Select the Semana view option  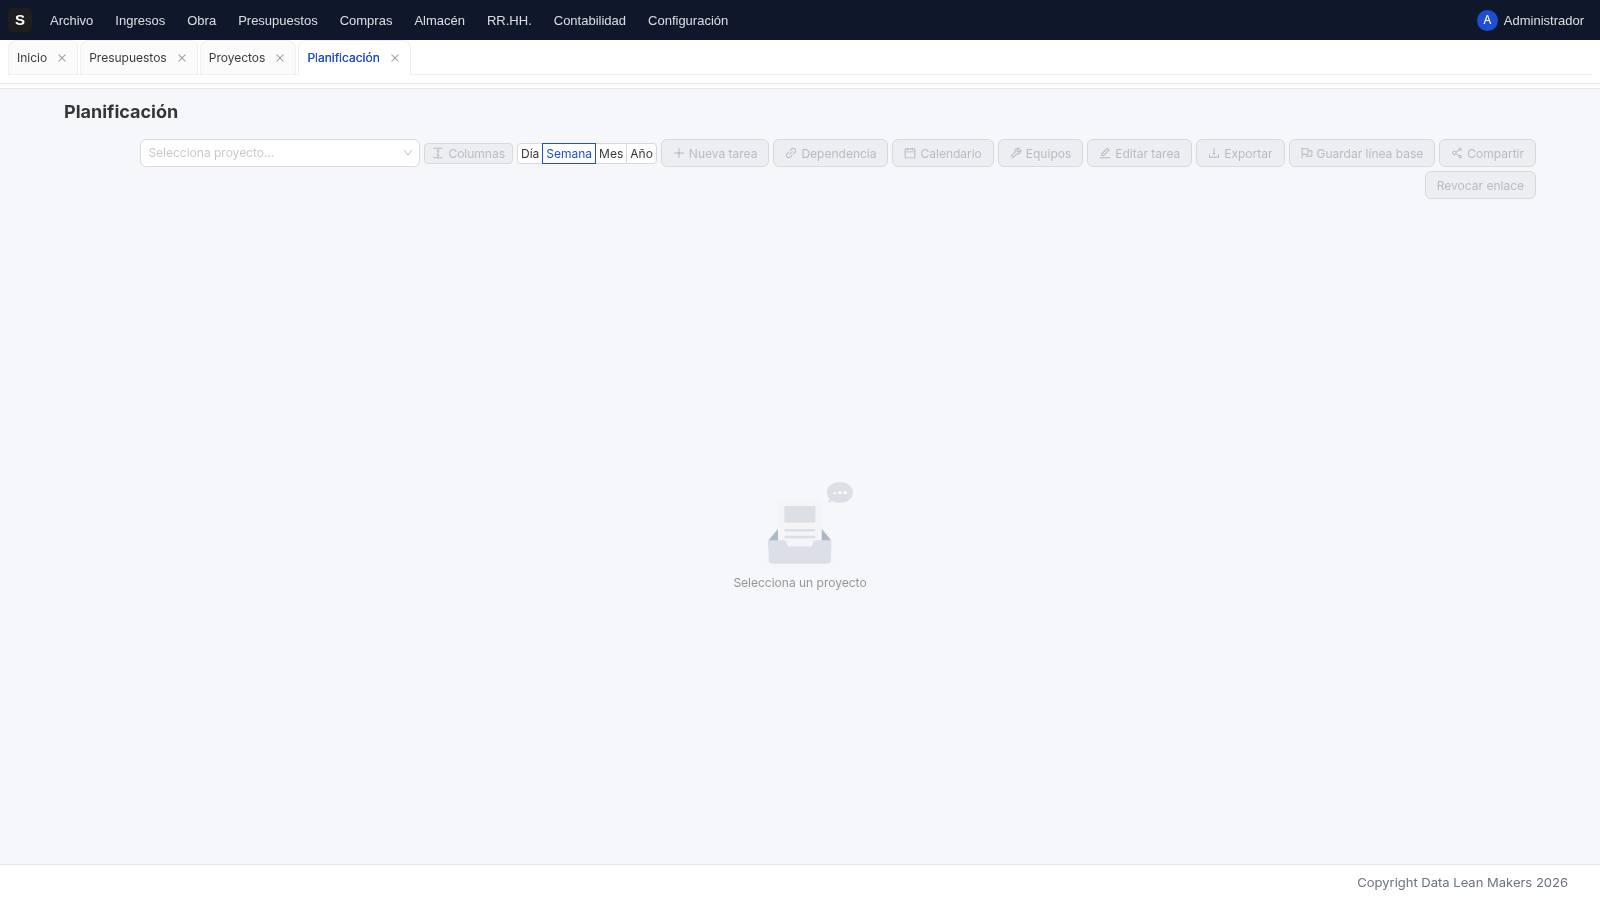[569, 153]
